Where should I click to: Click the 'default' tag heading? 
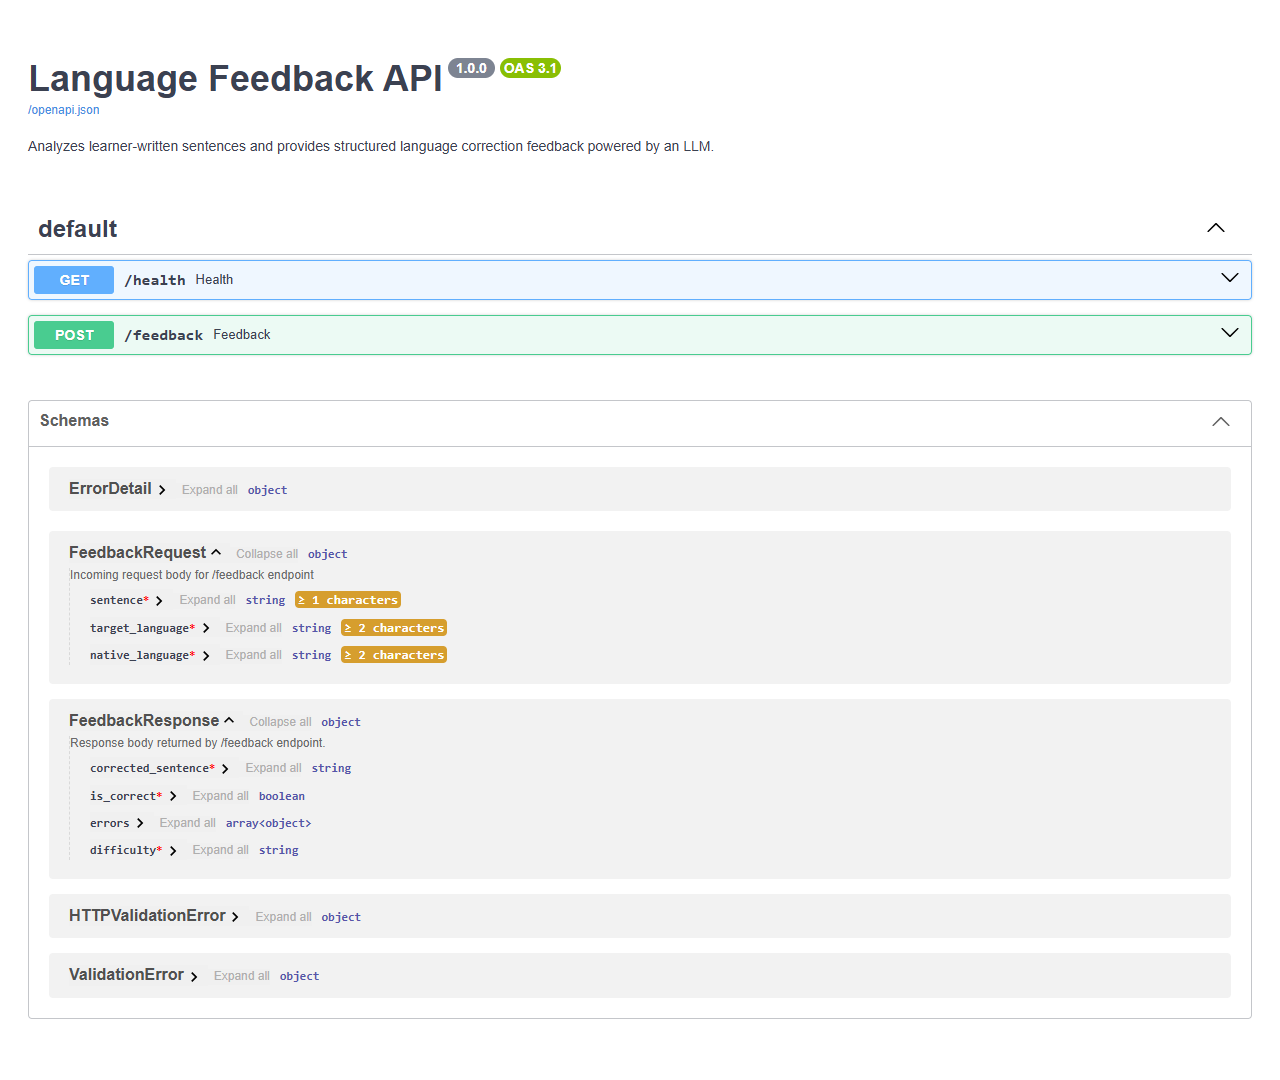click(78, 229)
